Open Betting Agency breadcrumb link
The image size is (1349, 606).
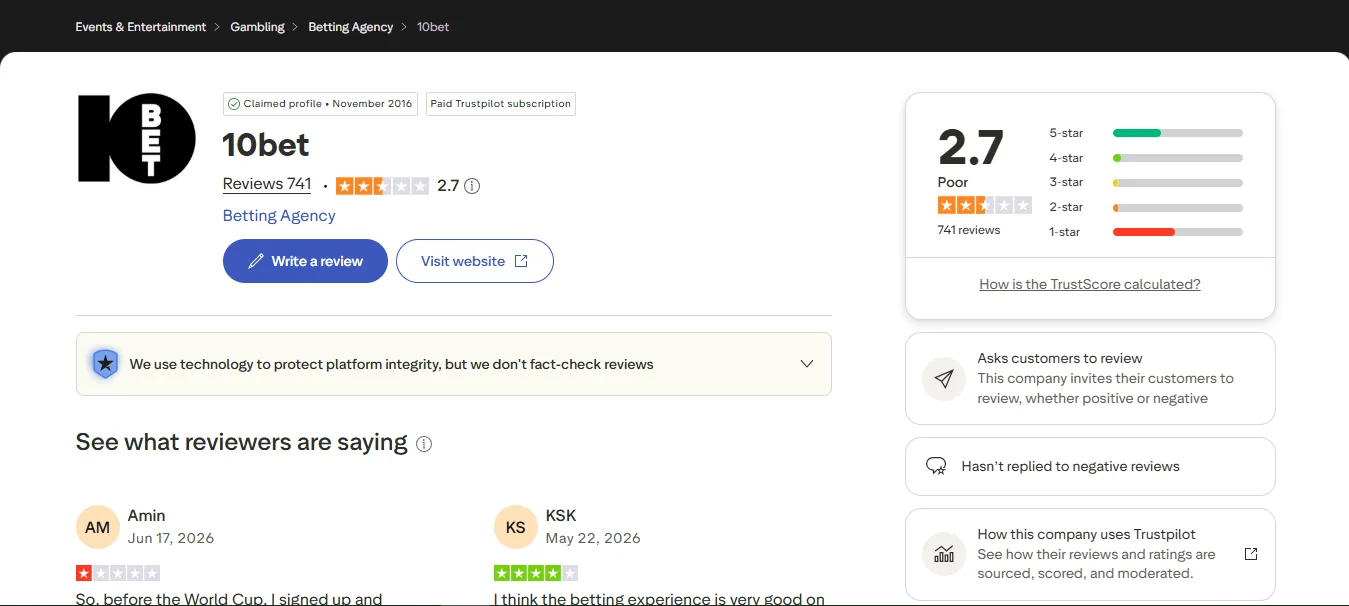coord(351,27)
